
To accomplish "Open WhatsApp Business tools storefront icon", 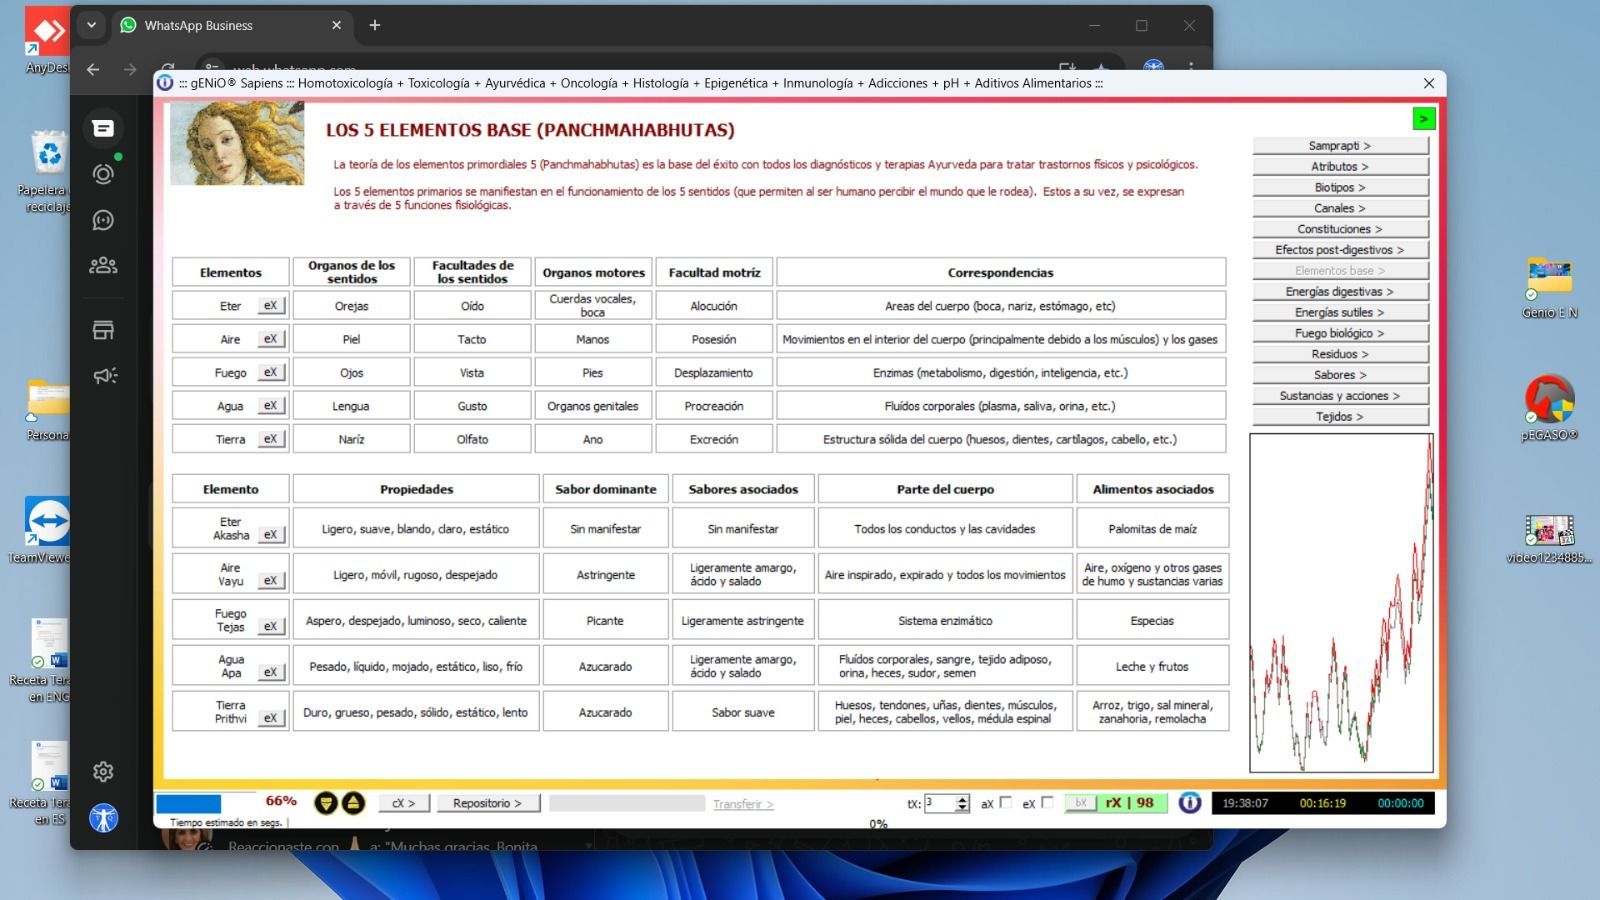I will pos(103,330).
